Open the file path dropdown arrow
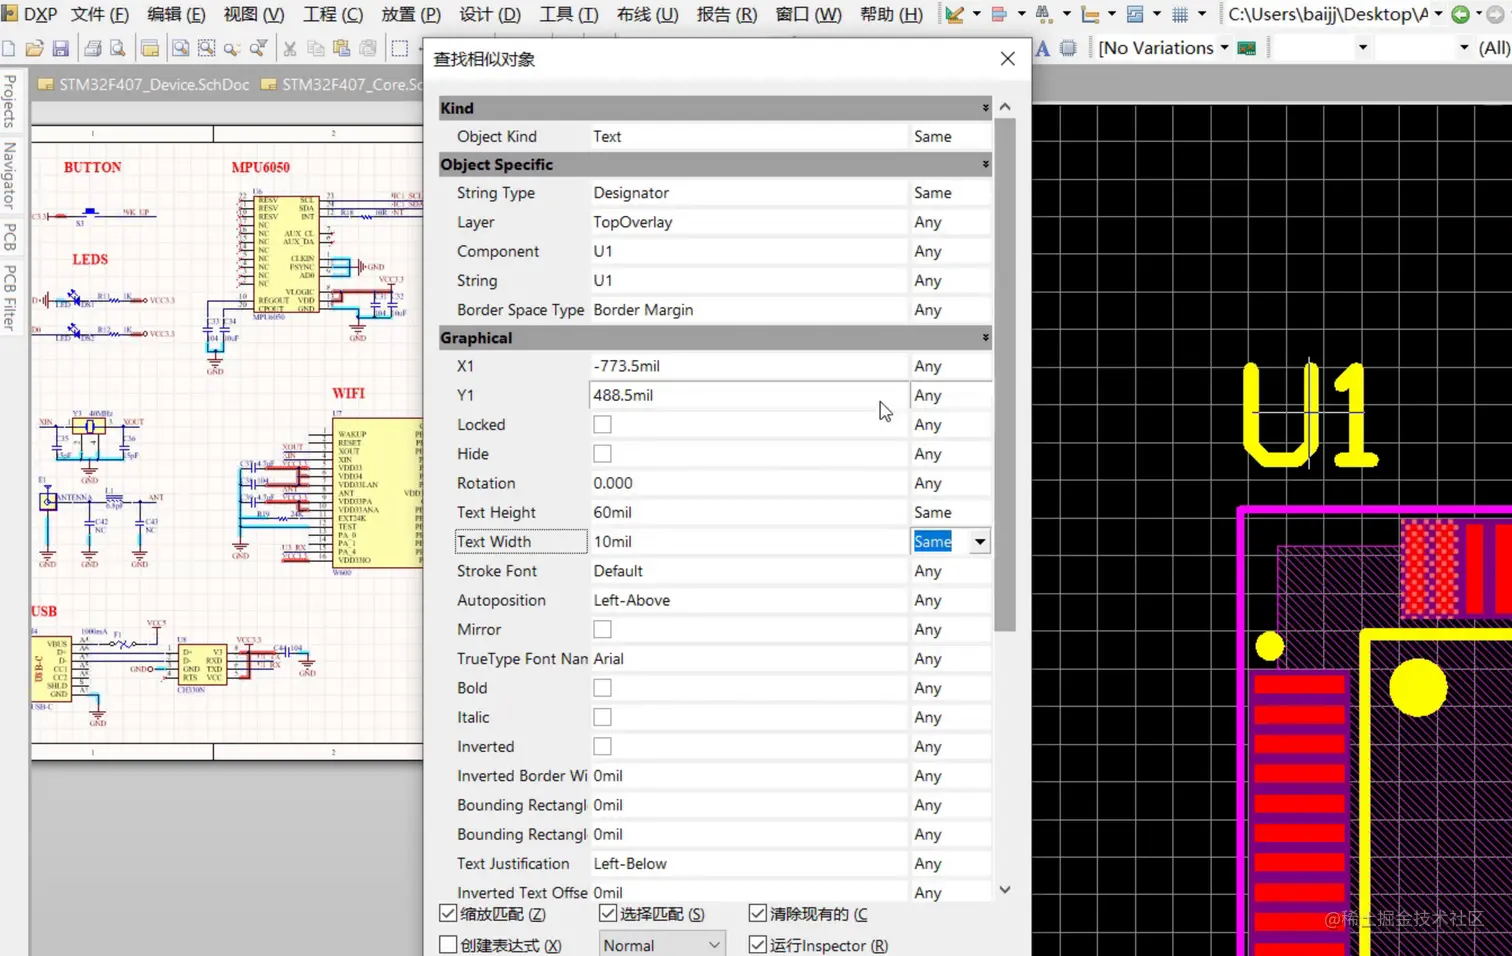The width and height of the screenshot is (1512, 956). (x=1438, y=14)
